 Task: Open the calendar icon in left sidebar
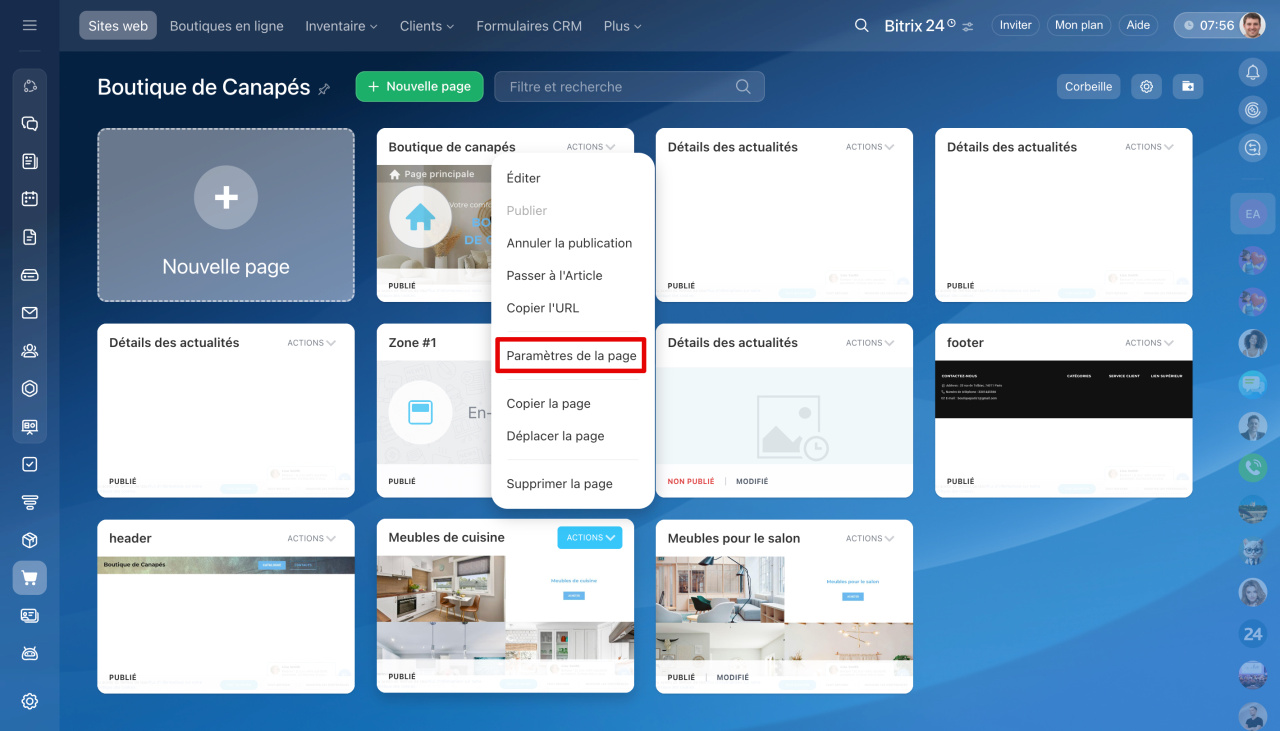30,198
